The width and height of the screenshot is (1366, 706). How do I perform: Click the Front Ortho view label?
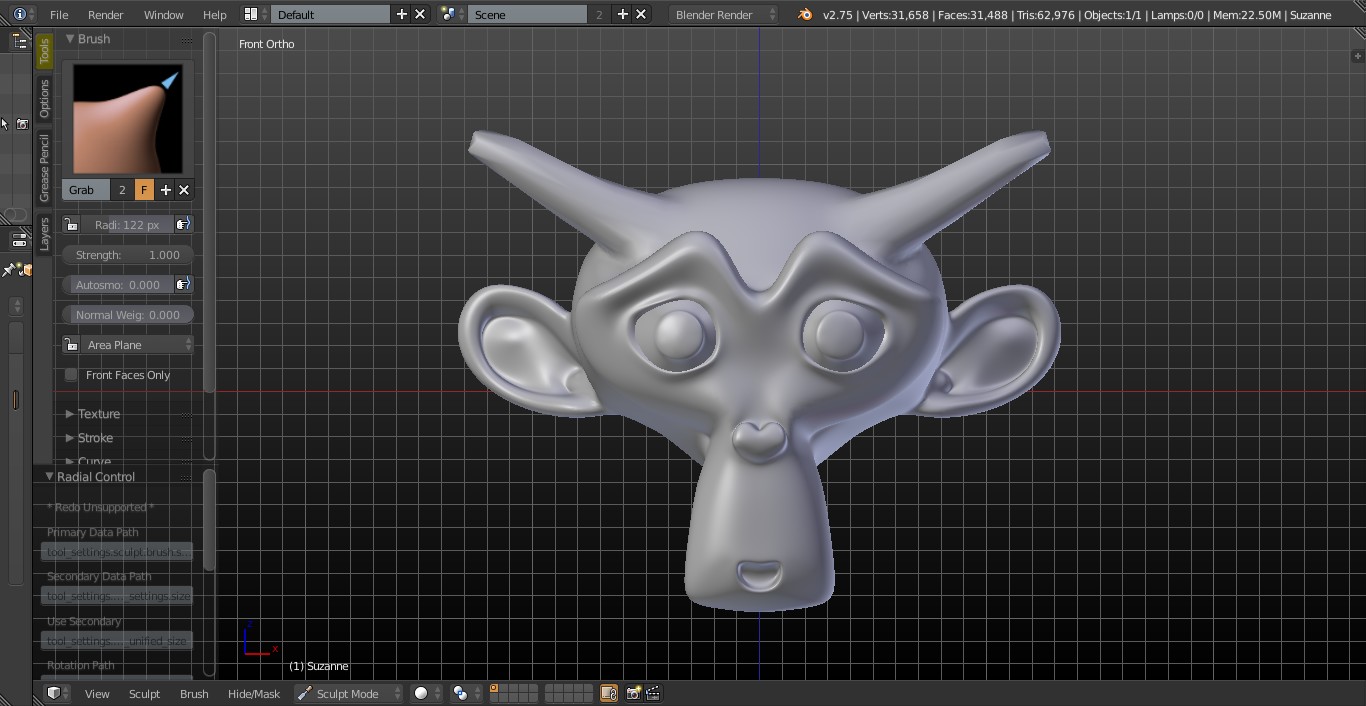pyautogui.click(x=267, y=44)
